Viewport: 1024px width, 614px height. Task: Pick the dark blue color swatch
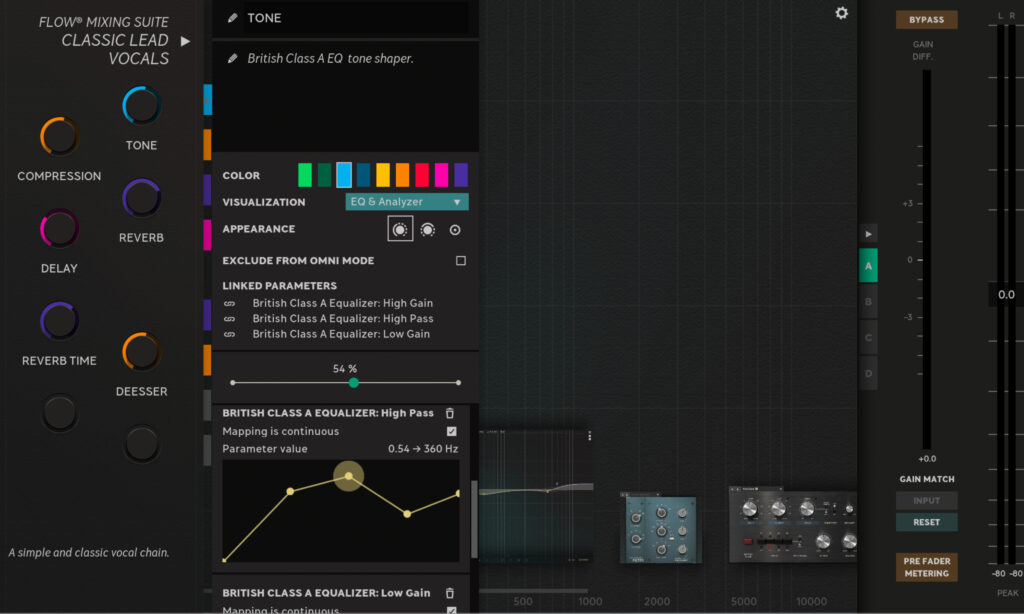[364, 175]
